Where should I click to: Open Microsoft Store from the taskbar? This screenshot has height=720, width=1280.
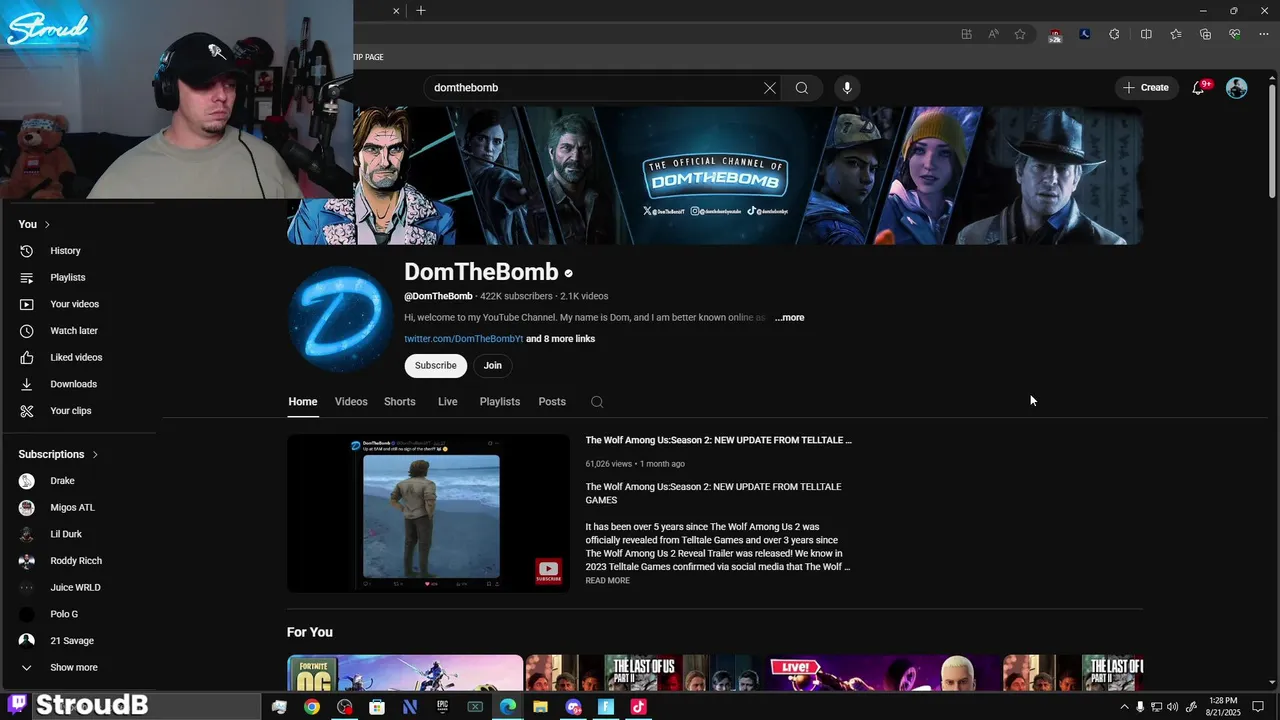pyautogui.click(x=377, y=707)
